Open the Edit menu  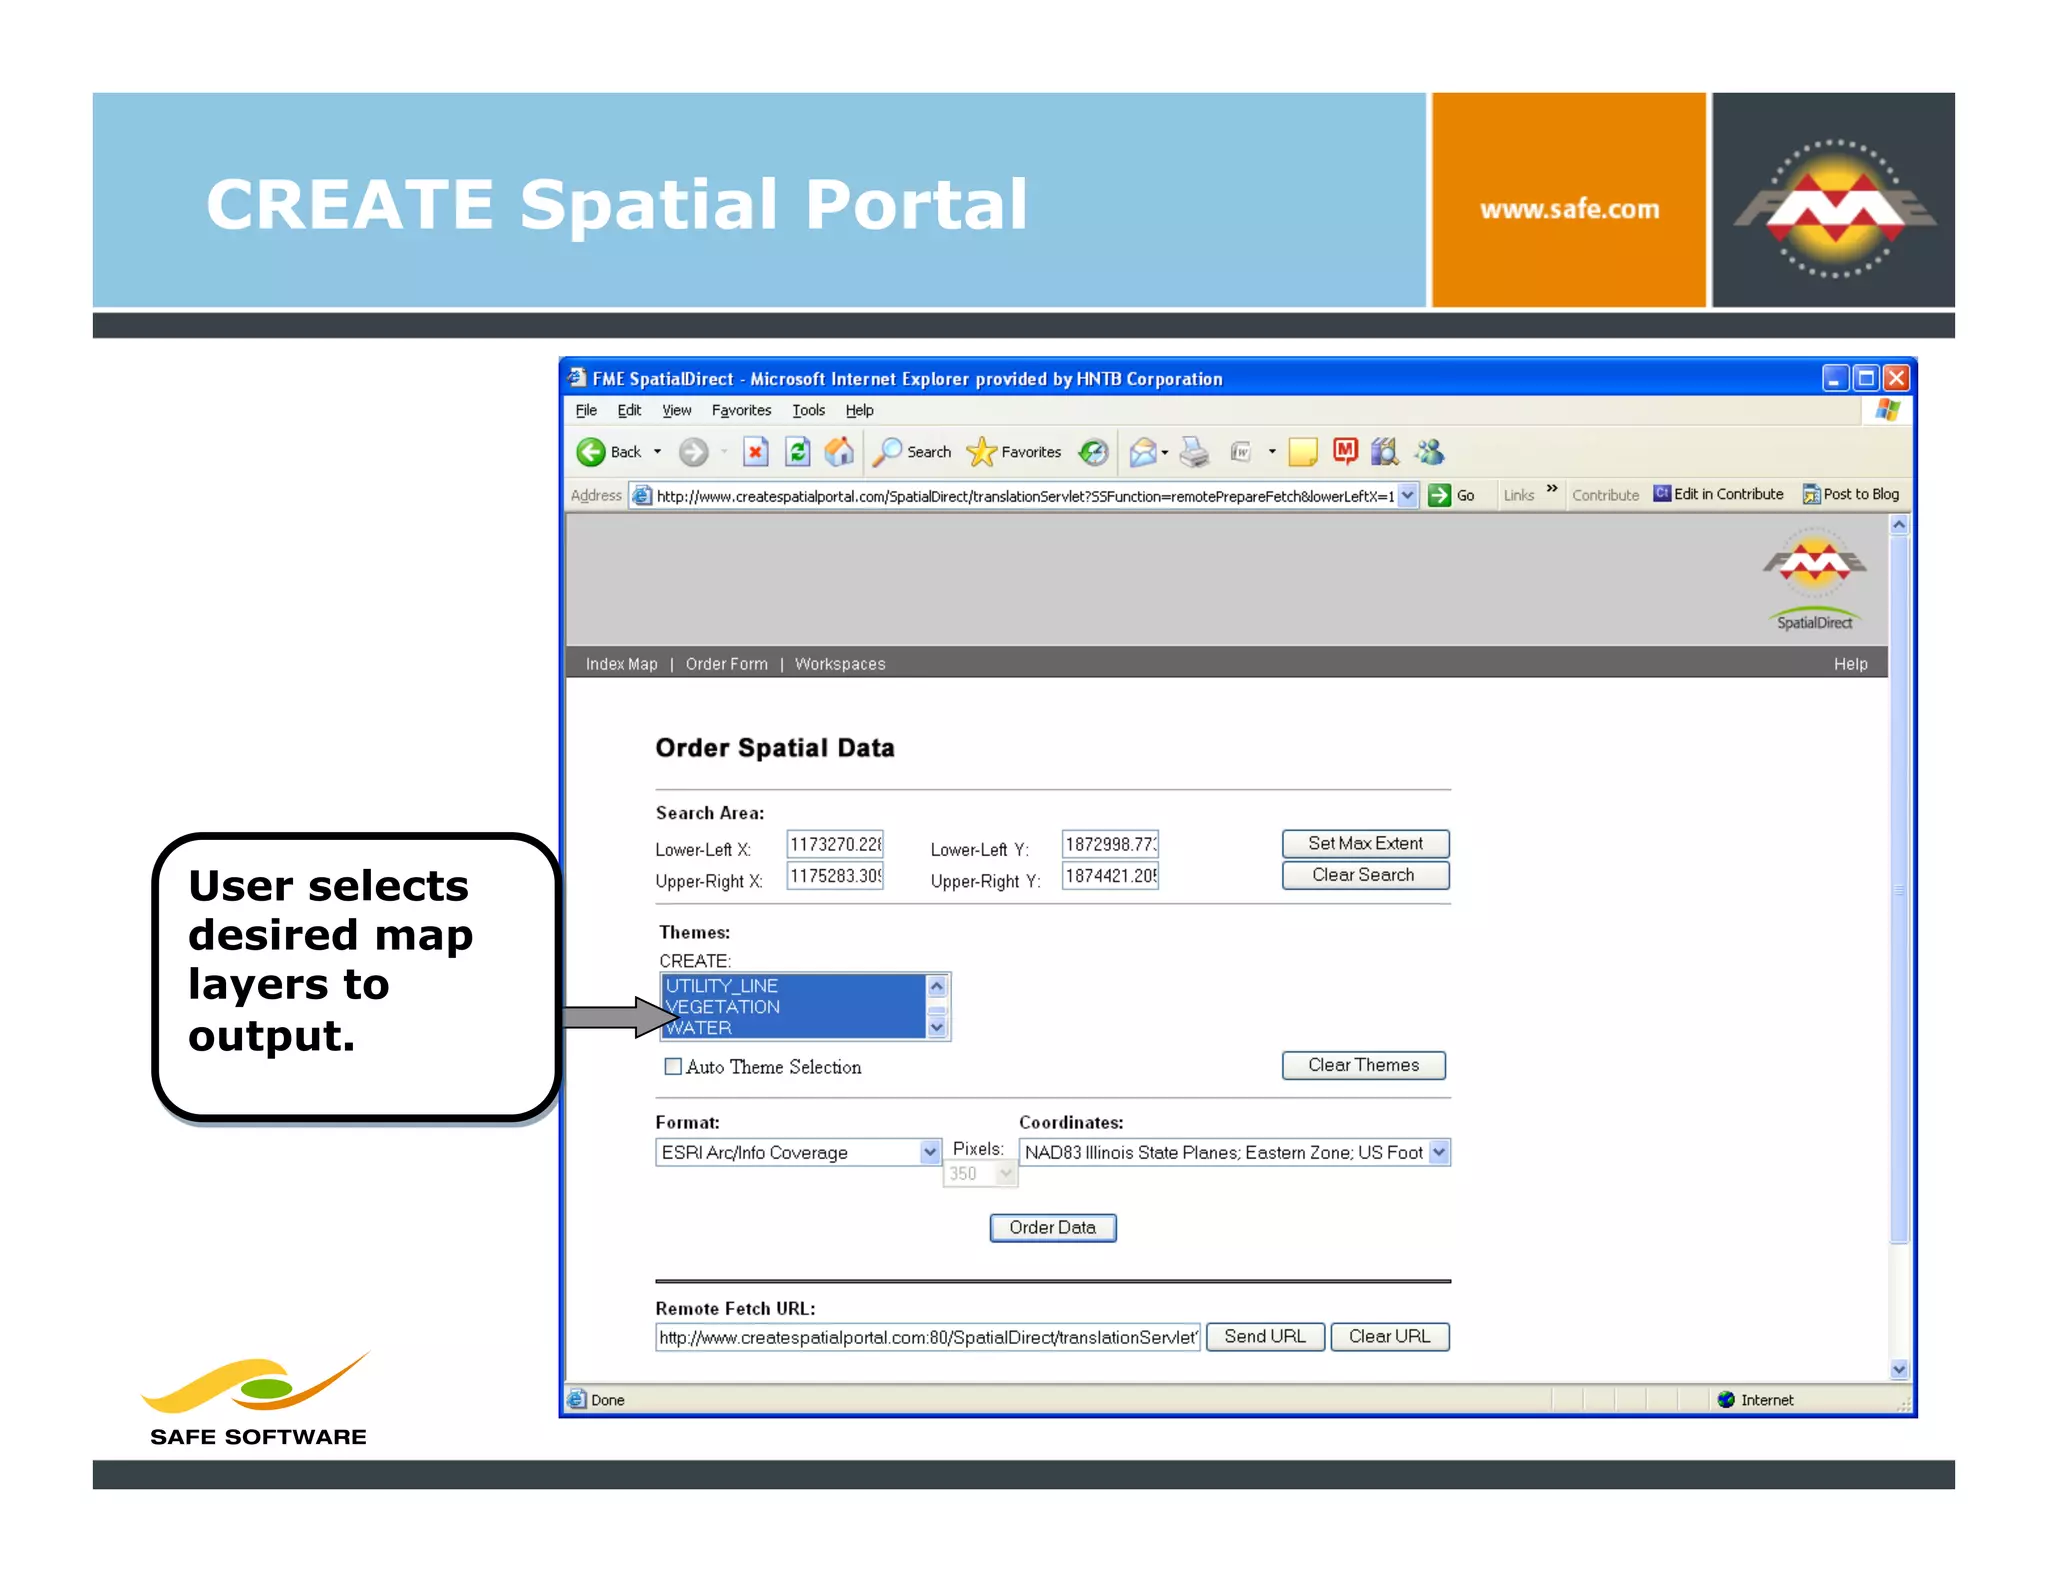pos(629,410)
